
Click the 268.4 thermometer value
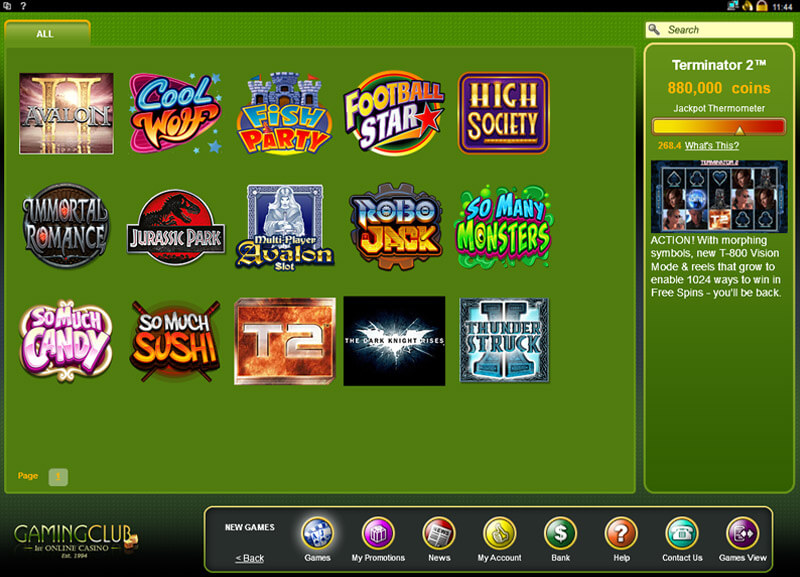pos(669,145)
